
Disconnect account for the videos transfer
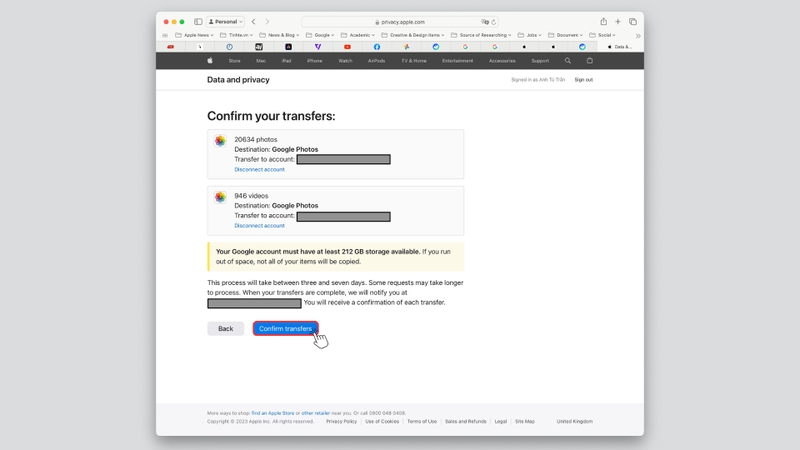(259, 226)
